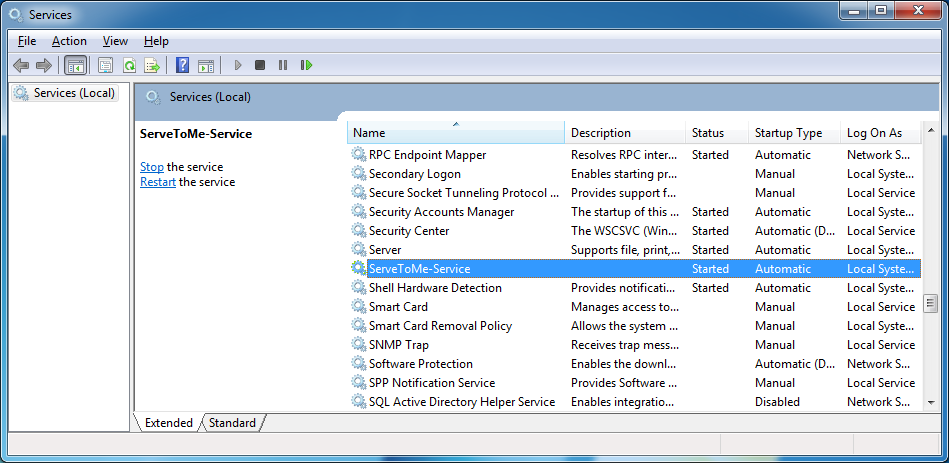
Task: Toggle Show/Hide Console Tree icon
Action: coord(76,65)
